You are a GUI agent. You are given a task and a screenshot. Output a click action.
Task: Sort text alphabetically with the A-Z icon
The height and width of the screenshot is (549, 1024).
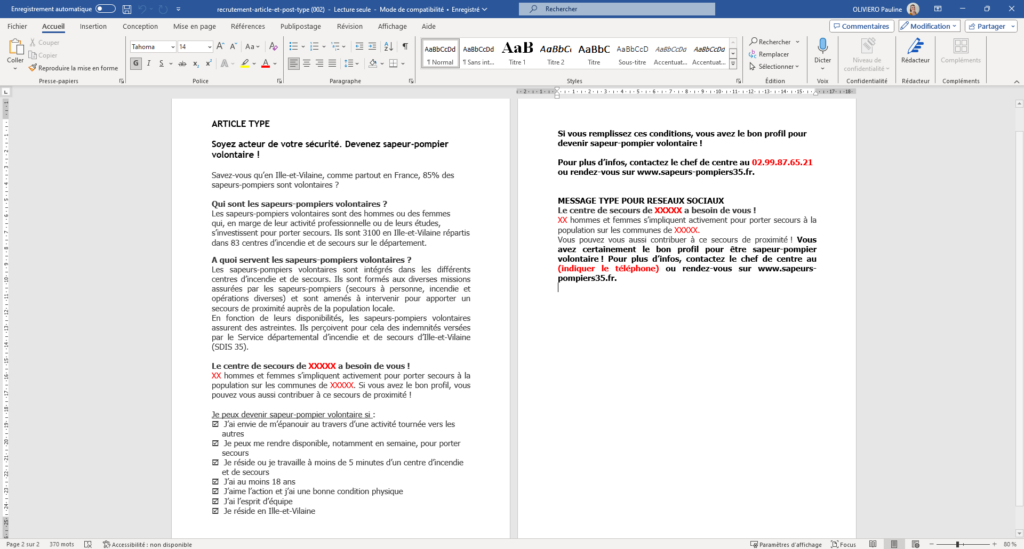(389, 46)
